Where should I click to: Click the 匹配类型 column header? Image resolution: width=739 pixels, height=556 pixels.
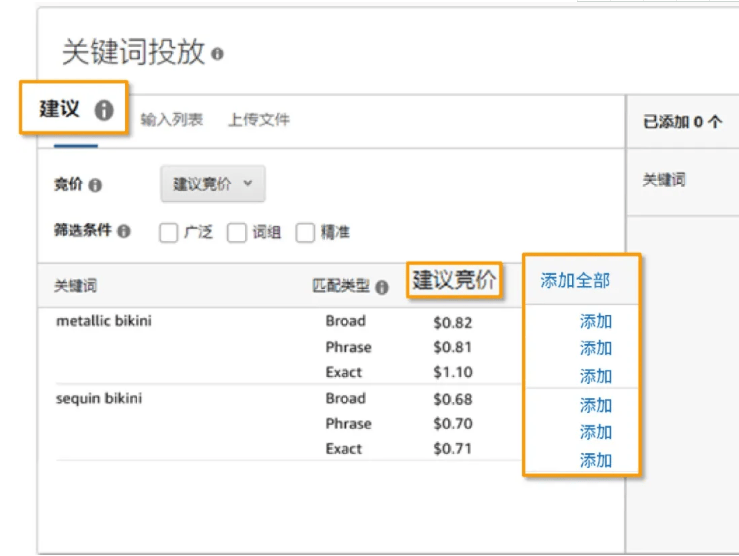(341, 286)
